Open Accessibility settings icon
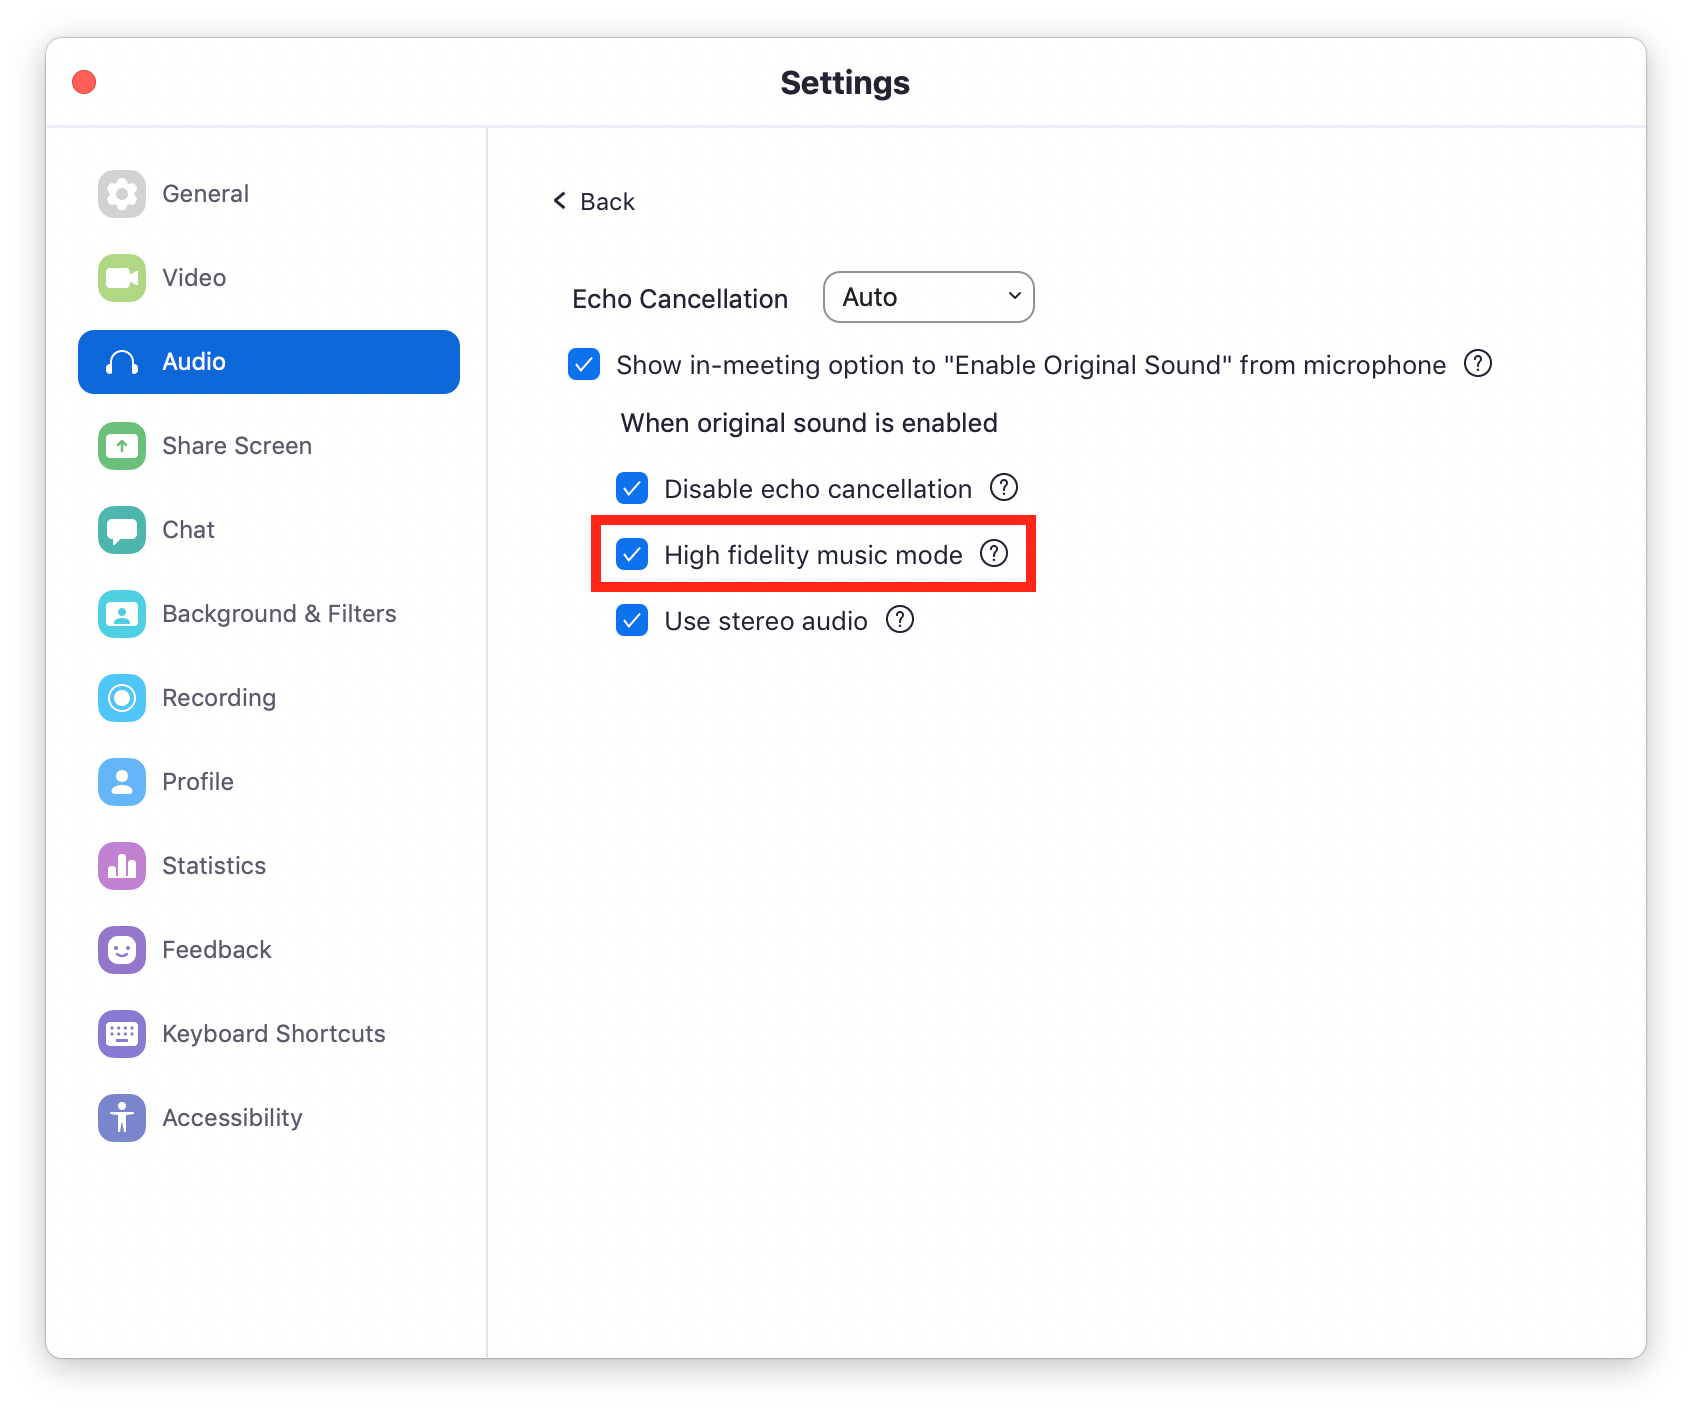 pyautogui.click(x=122, y=1118)
